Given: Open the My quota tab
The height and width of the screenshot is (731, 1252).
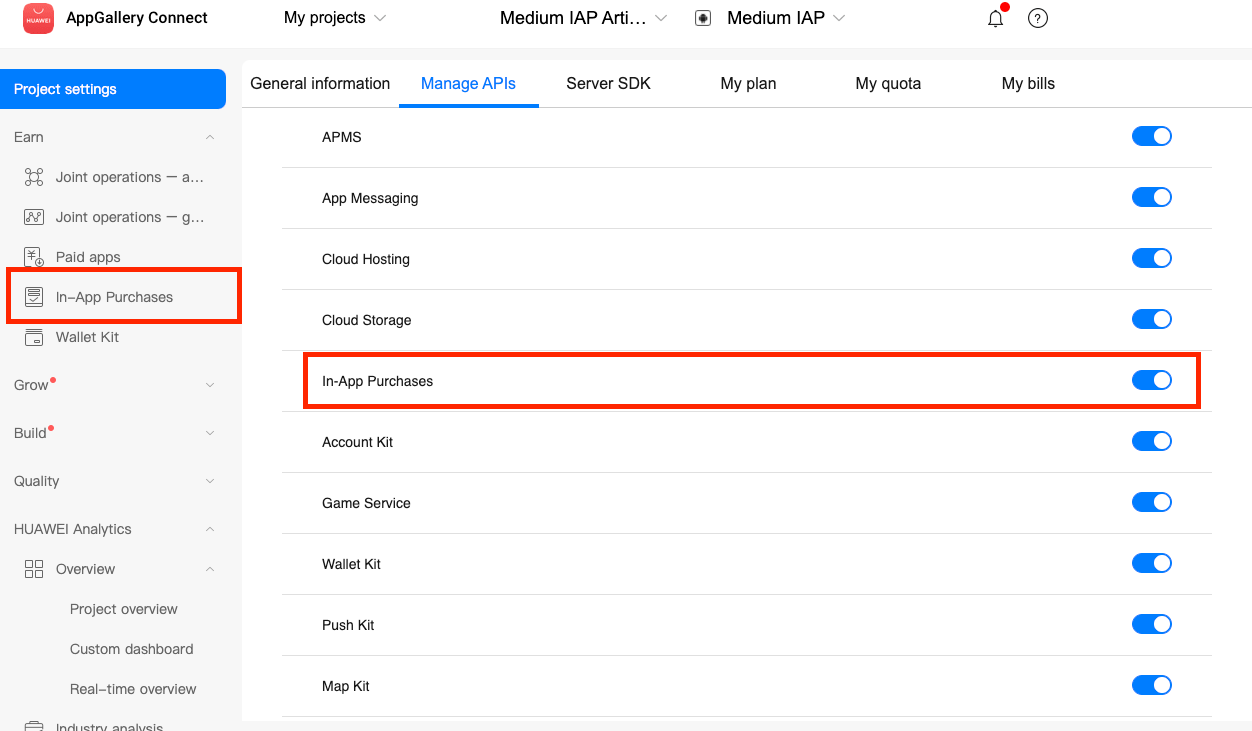Looking at the screenshot, I should (x=888, y=84).
